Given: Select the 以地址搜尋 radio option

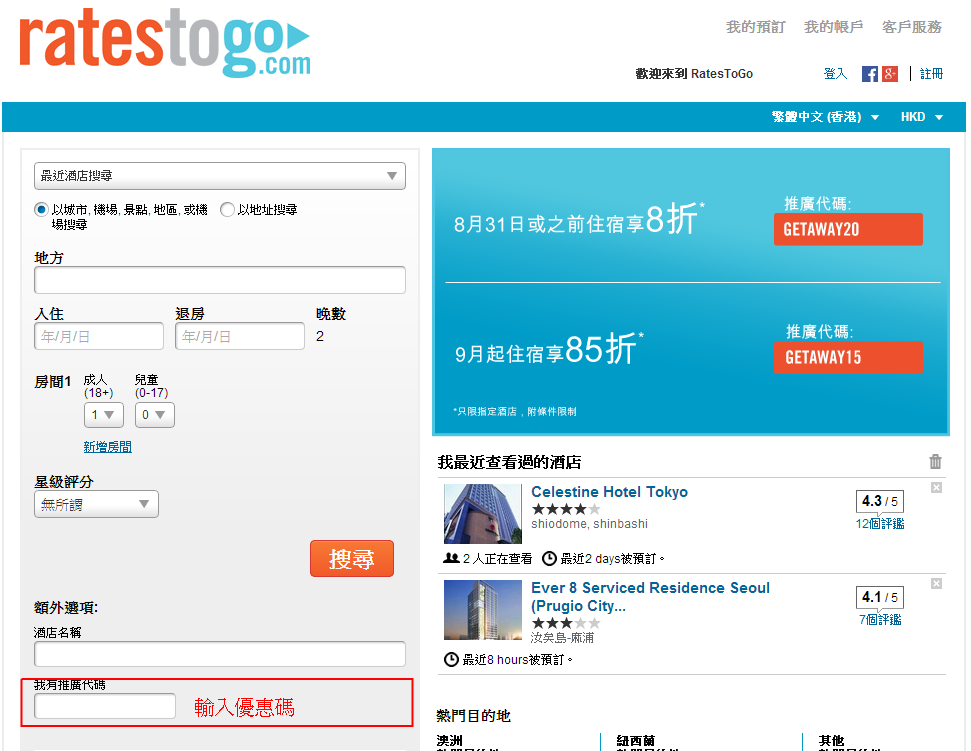Looking at the screenshot, I should pyautogui.click(x=227, y=210).
